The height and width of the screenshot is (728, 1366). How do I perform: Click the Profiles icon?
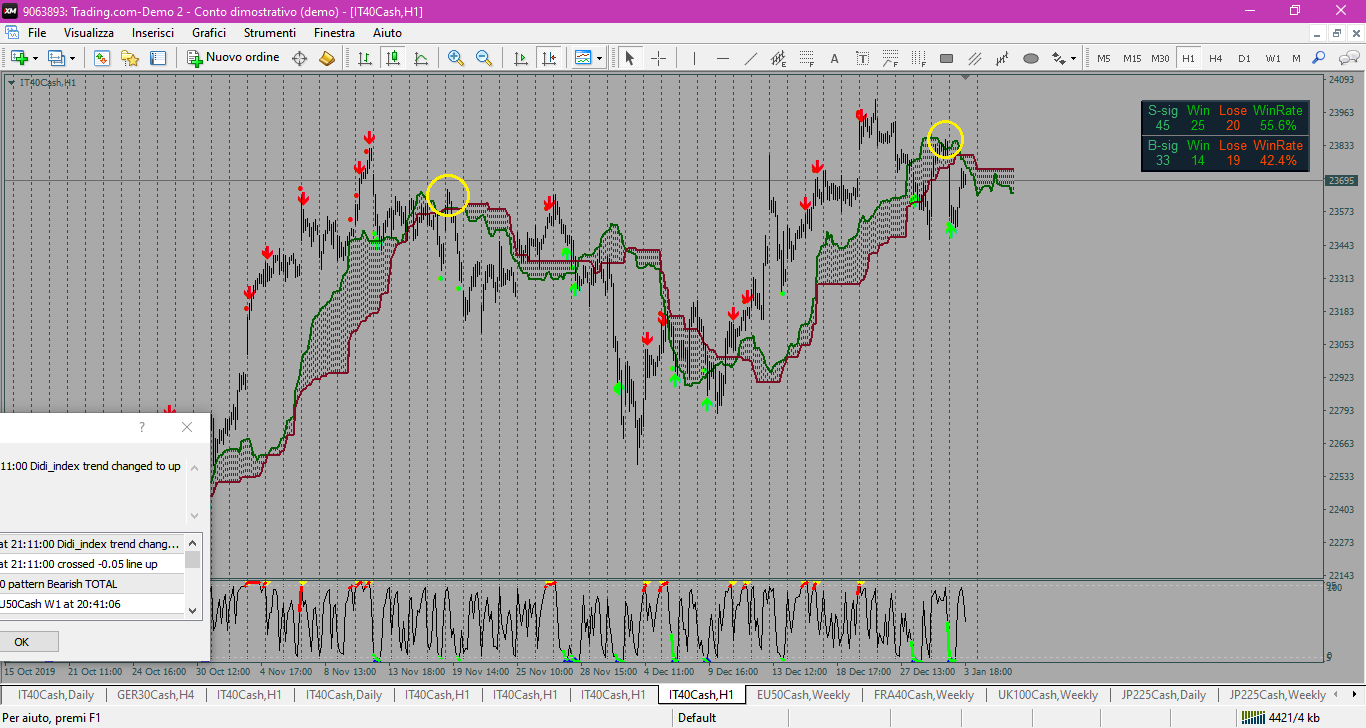pos(56,58)
